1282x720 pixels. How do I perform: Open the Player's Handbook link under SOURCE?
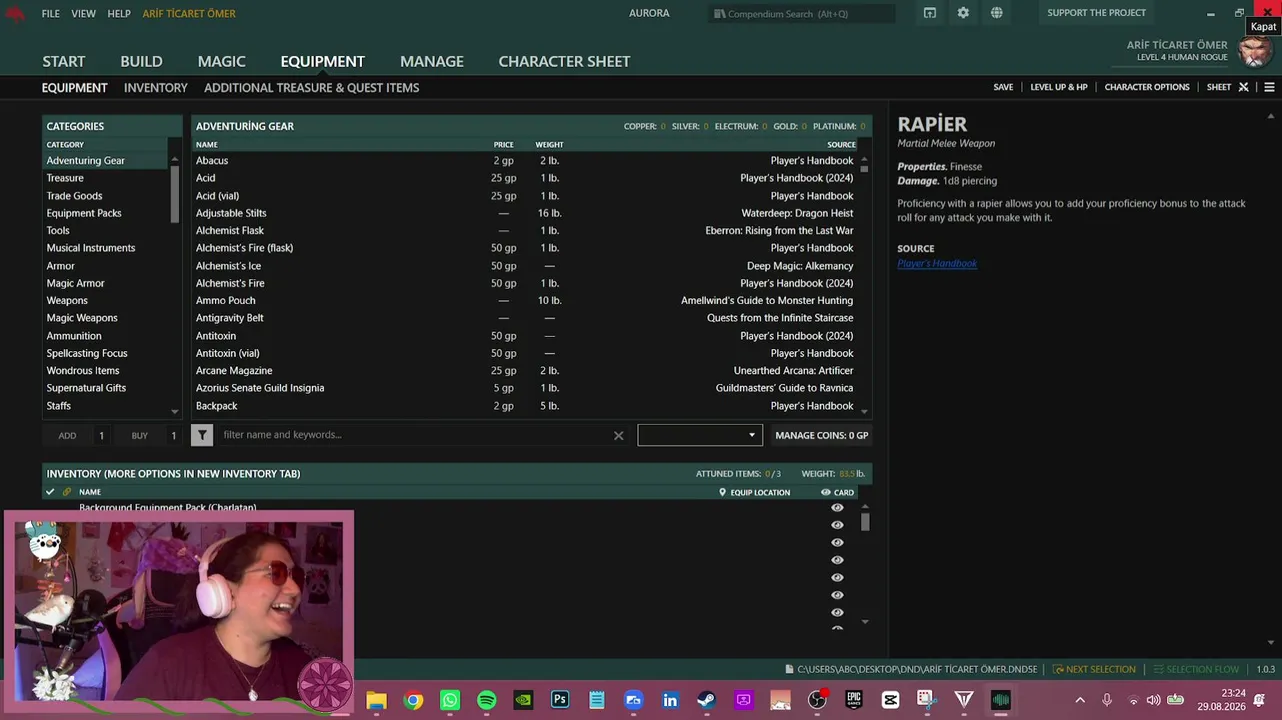coord(937,264)
